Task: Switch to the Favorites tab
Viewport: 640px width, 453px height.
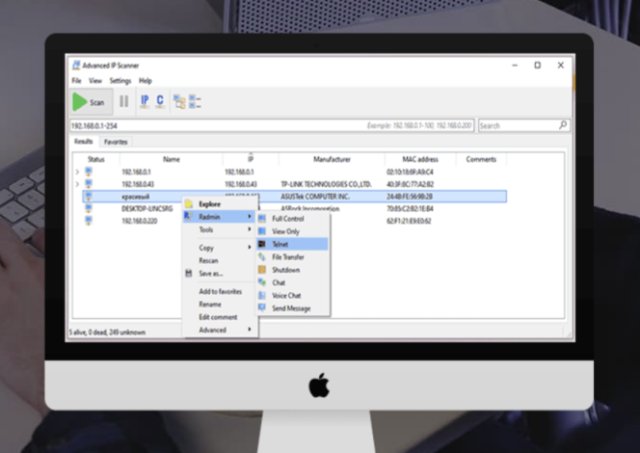Action: coord(116,142)
